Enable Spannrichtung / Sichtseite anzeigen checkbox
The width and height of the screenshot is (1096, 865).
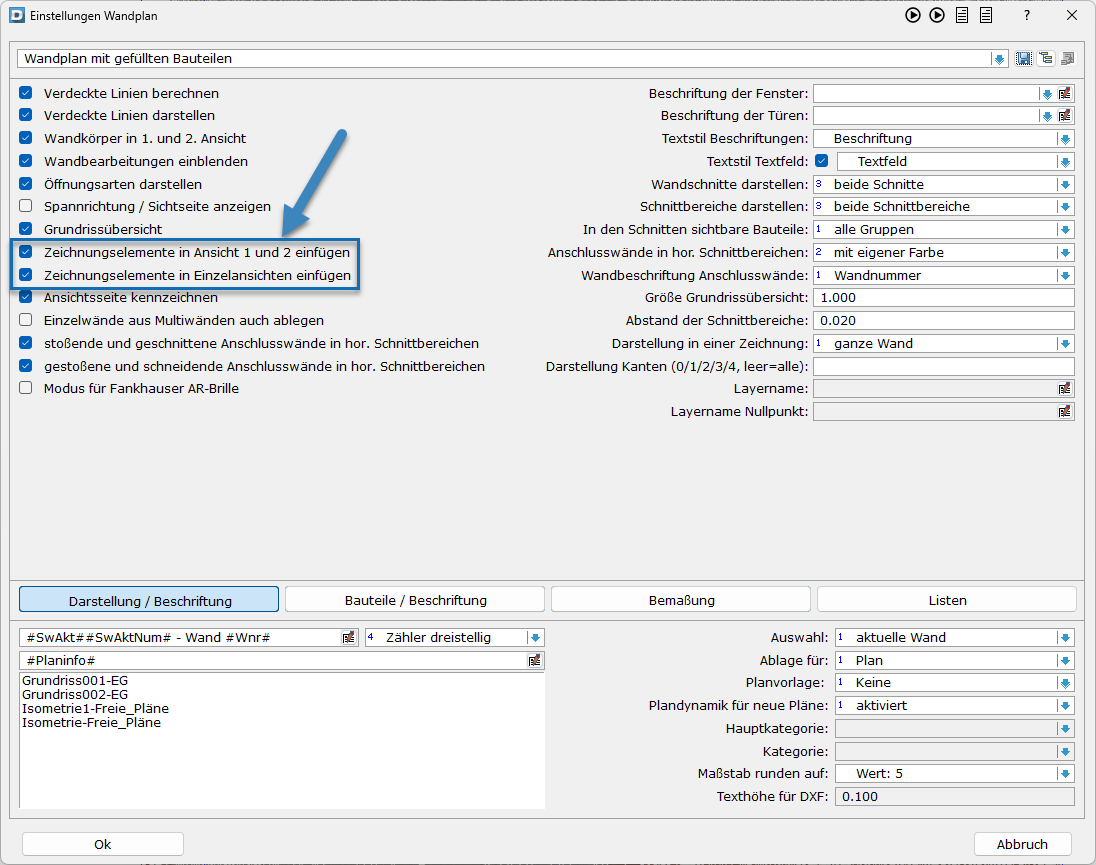26,206
